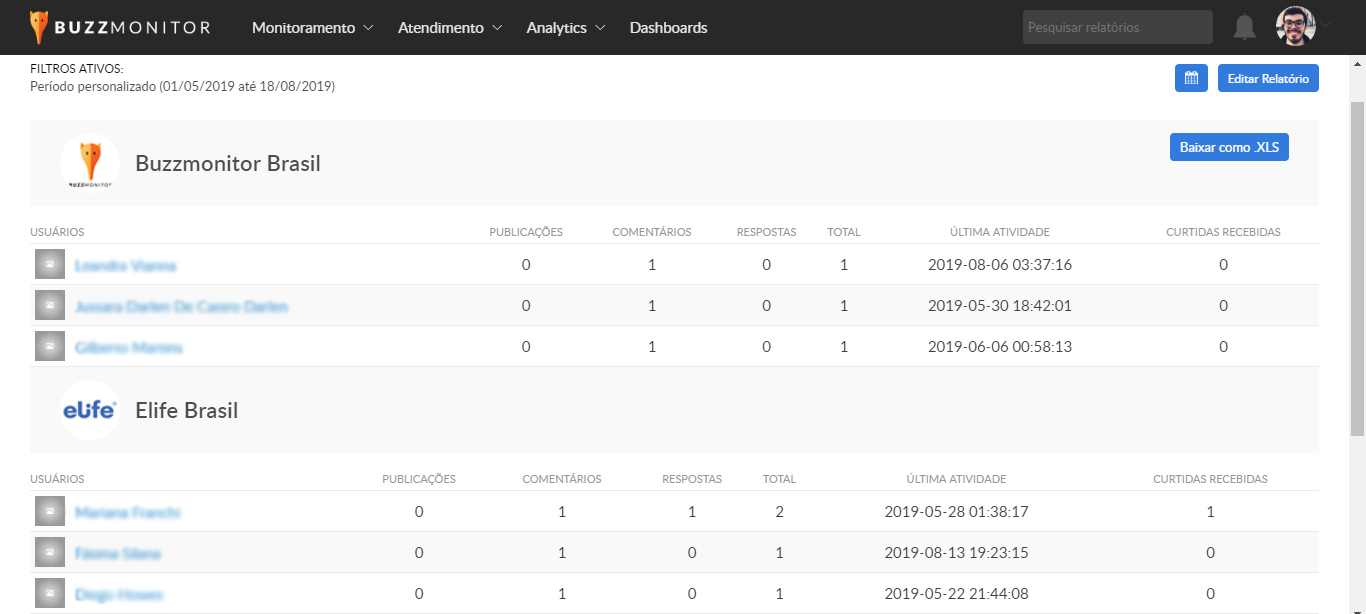Click avatar beside Leandro Vianna
Viewport: 1366px width, 614px height.
(50, 265)
